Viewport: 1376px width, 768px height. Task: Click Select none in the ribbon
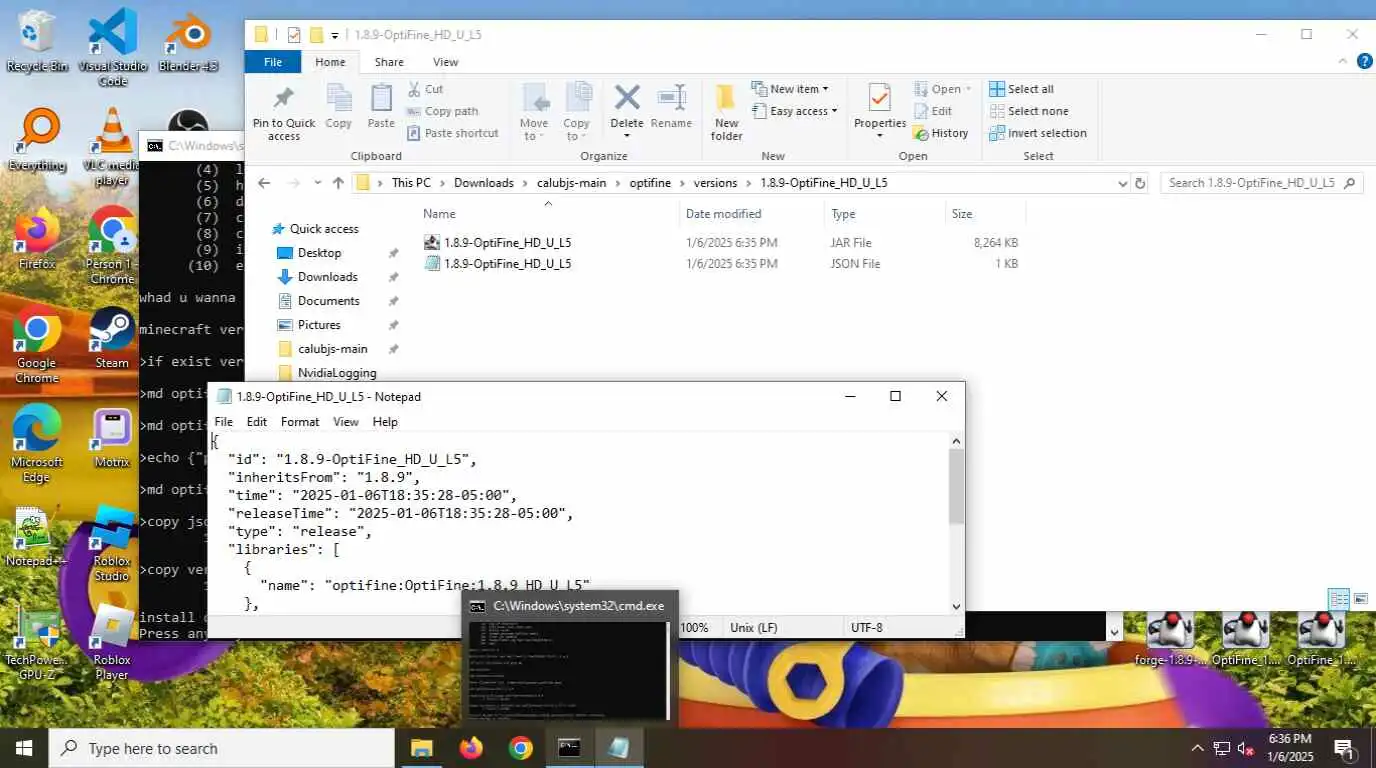(1028, 111)
